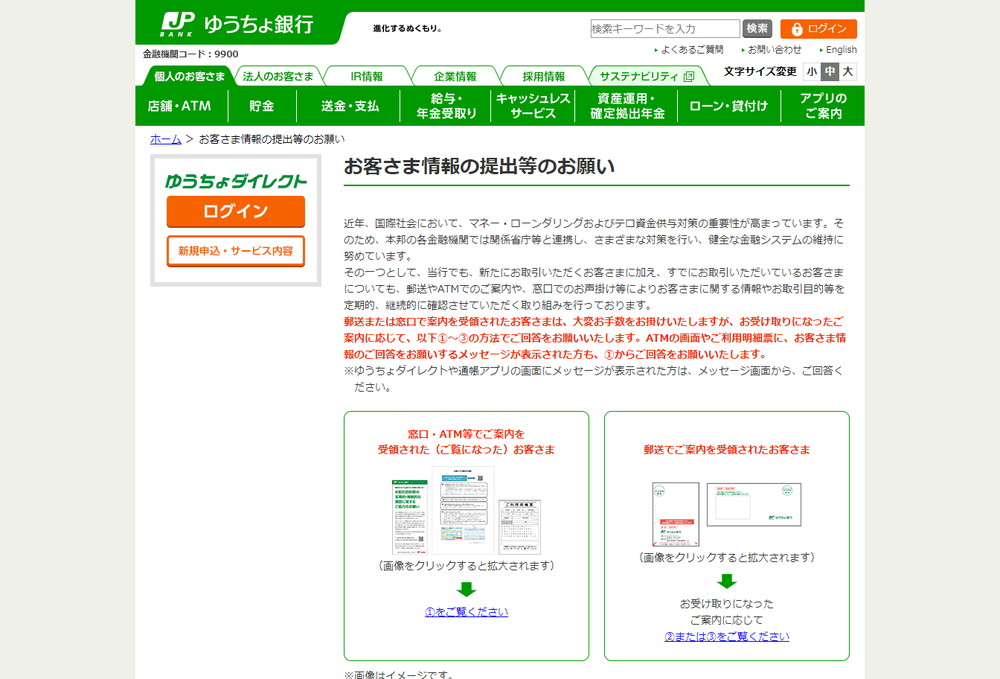The height and width of the screenshot is (679, 1000).
Task: Set text size to 中
Action: [x=829, y=71]
